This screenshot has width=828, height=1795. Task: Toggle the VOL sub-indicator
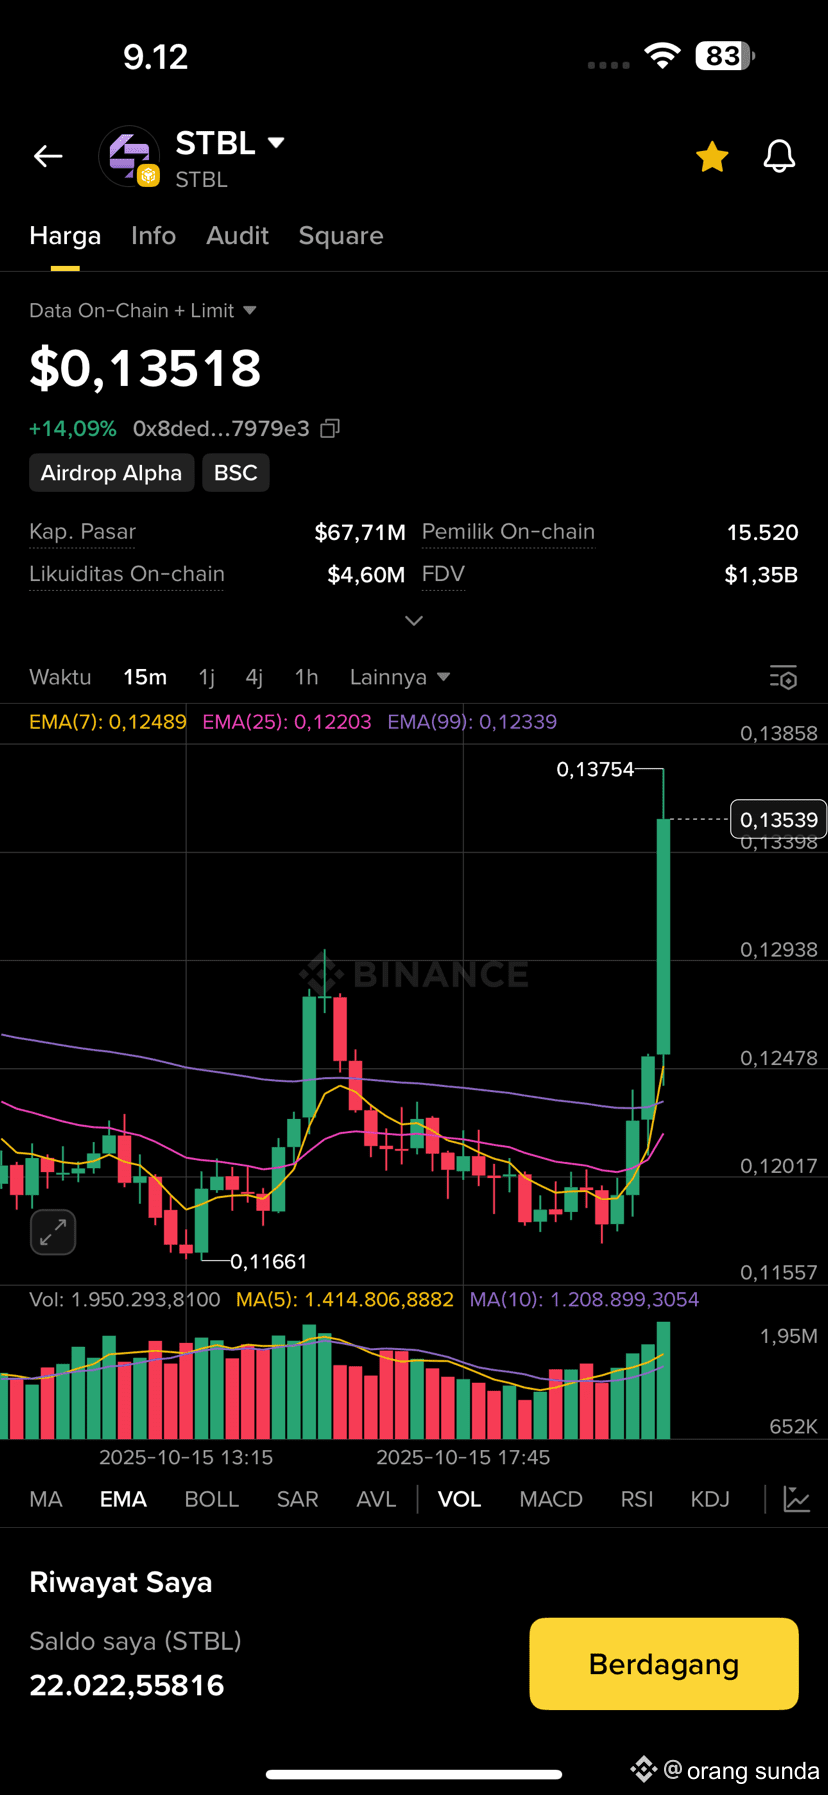click(459, 1499)
